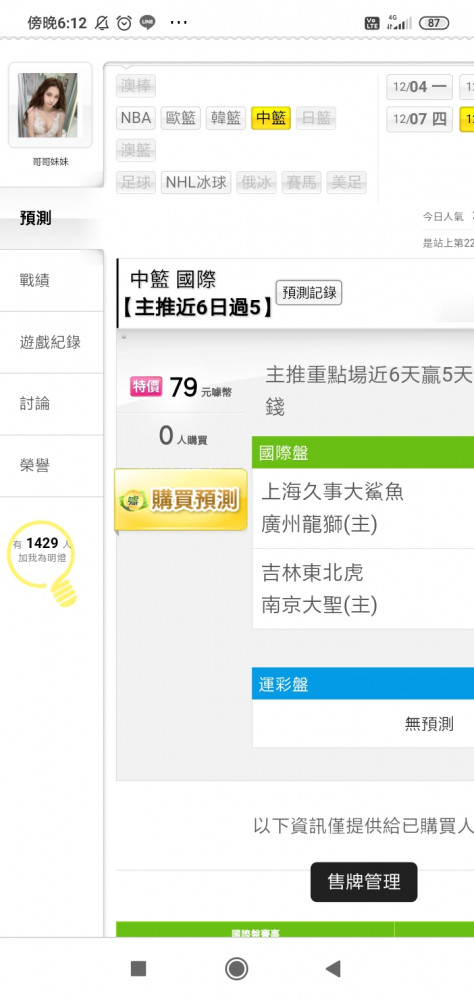Tap the 售牌管理 black button
The height and width of the screenshot is (1000, 474).
pyautogui.click(x=364, y=882)
